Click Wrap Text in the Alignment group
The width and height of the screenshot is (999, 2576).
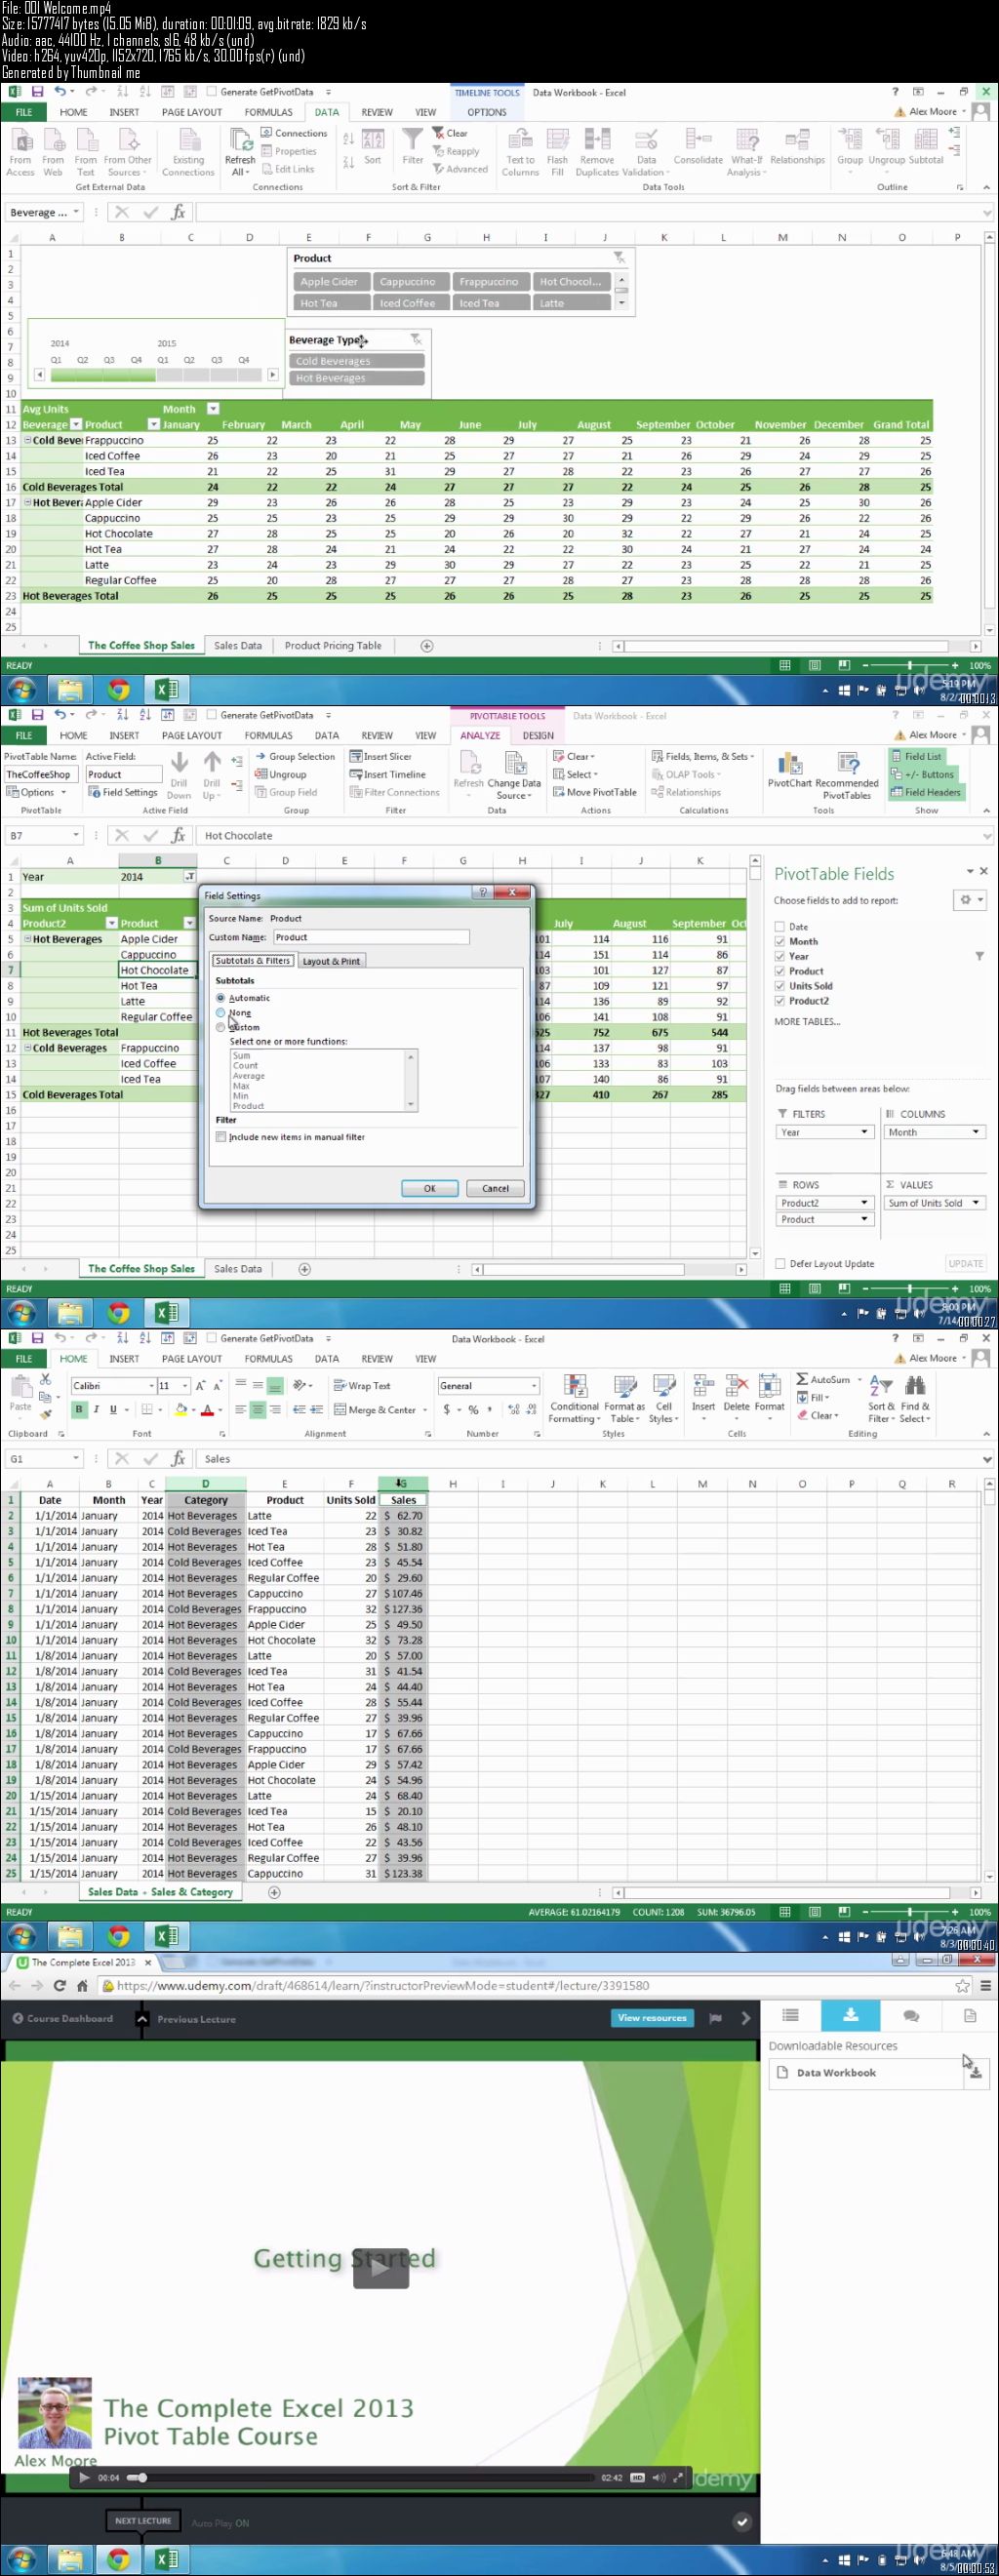point(362,1385)
